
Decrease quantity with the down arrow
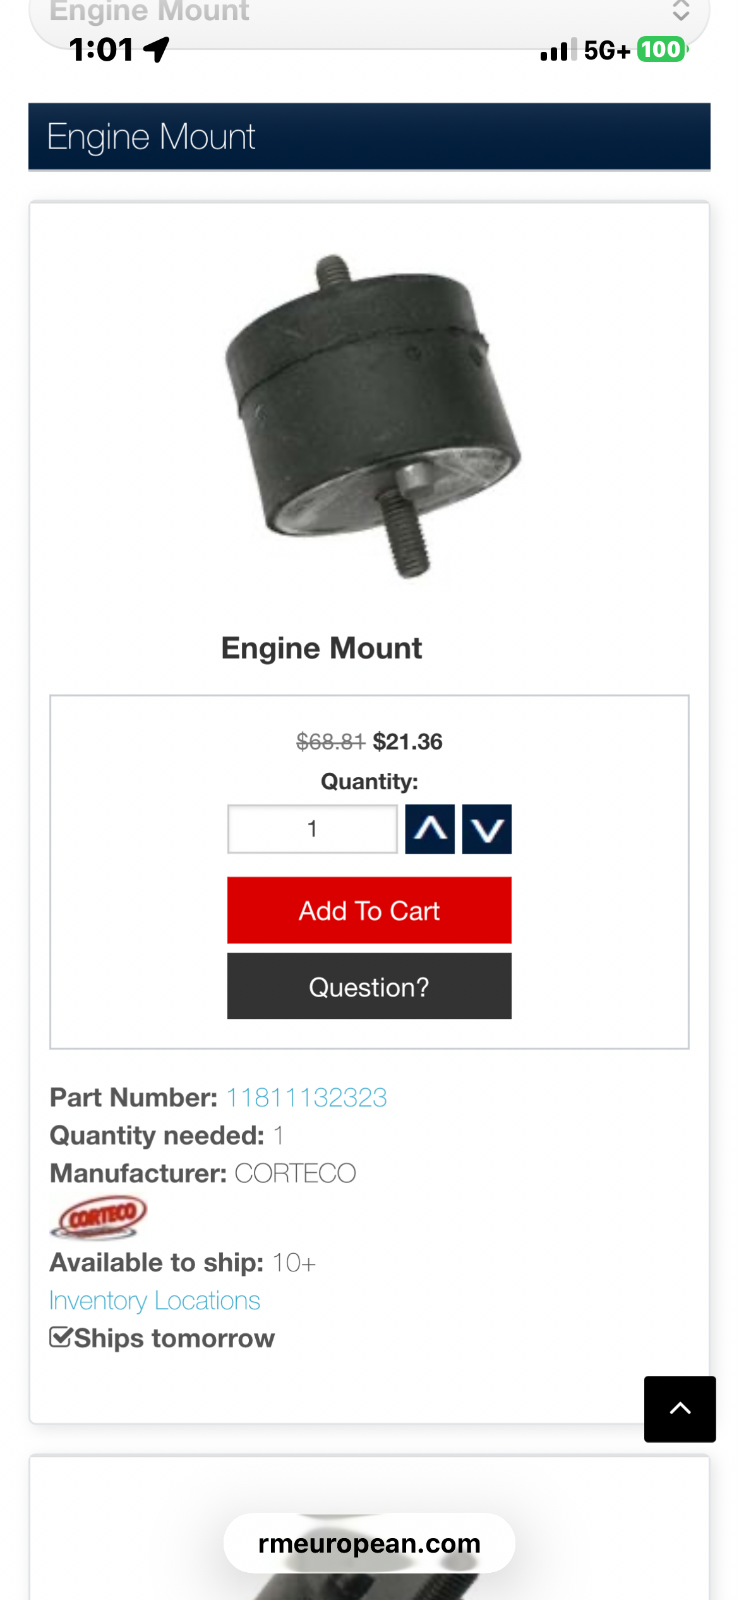coord(487,829)
